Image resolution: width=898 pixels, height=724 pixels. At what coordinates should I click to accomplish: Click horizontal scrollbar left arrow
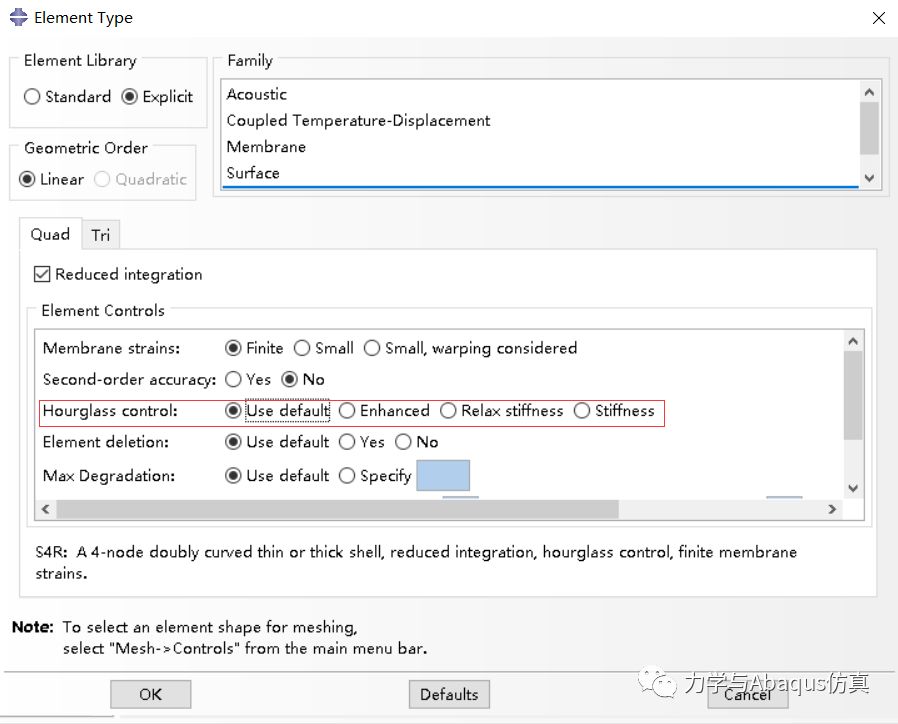coord(45,509)
